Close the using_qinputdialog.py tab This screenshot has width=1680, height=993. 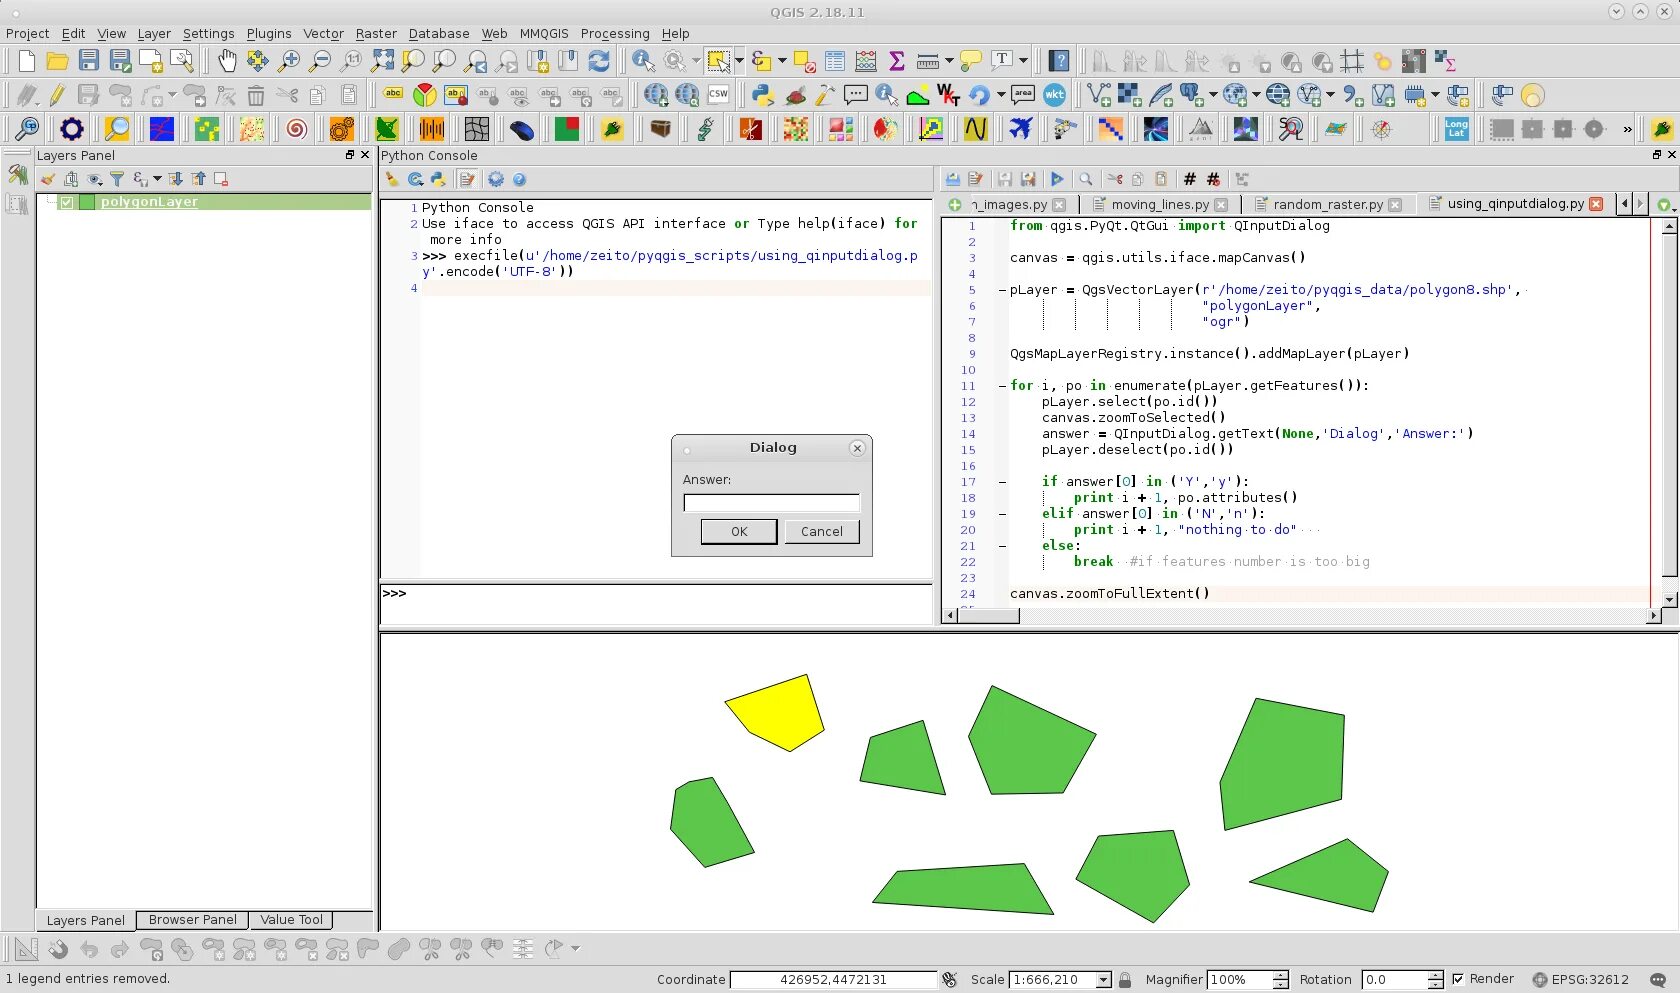1596,204
